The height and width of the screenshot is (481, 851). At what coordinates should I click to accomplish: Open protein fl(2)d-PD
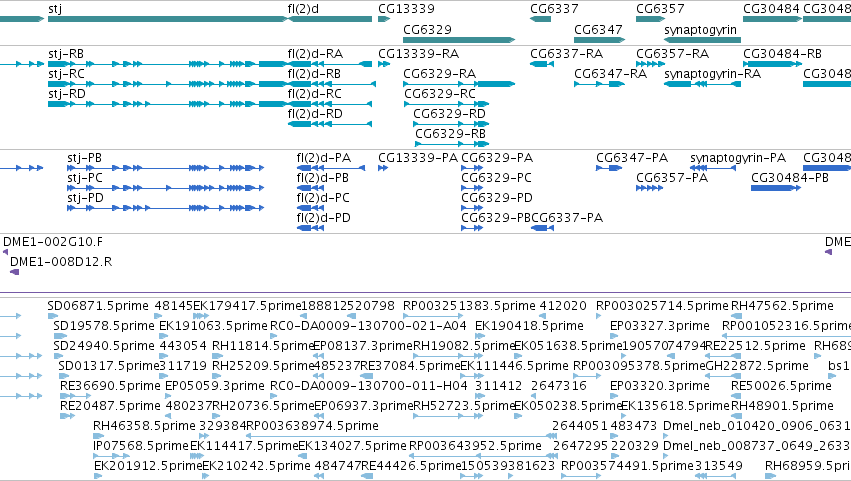pos(323,219)
